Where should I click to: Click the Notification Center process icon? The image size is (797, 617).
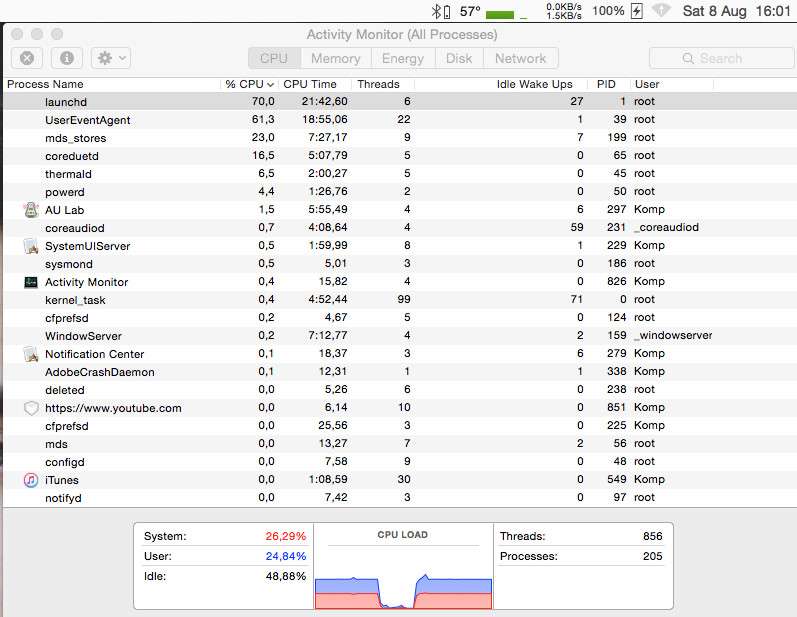31,354
